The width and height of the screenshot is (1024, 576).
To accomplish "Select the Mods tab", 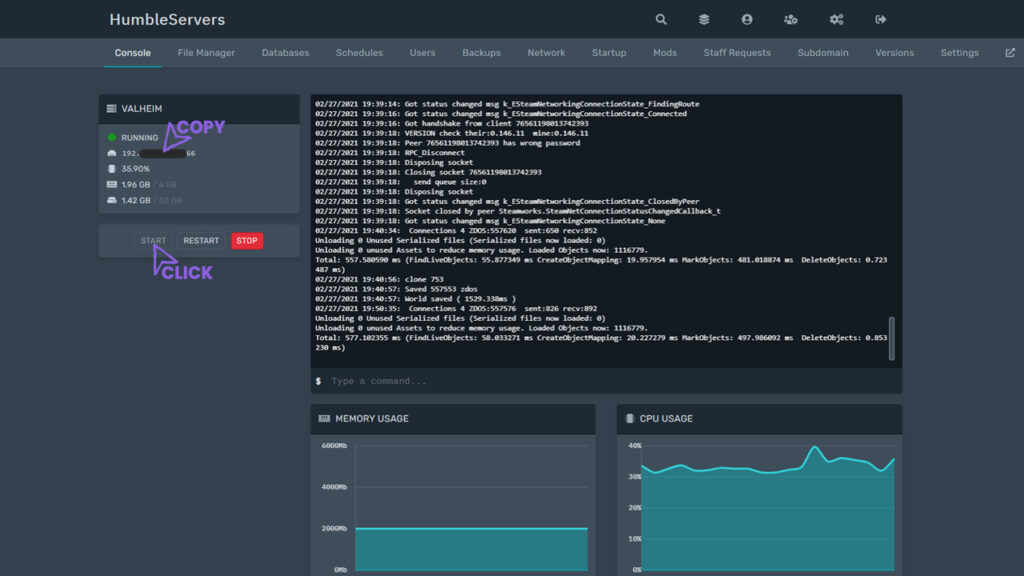I will (x=665, y=53).
